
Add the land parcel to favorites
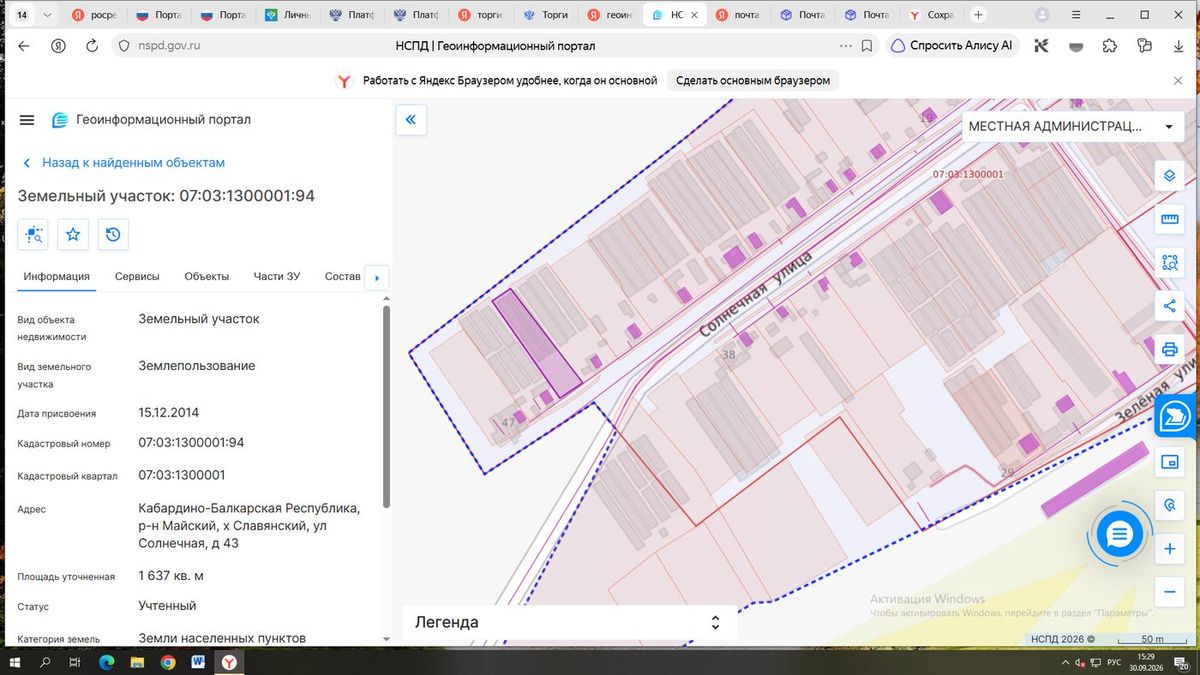[73, 234]
